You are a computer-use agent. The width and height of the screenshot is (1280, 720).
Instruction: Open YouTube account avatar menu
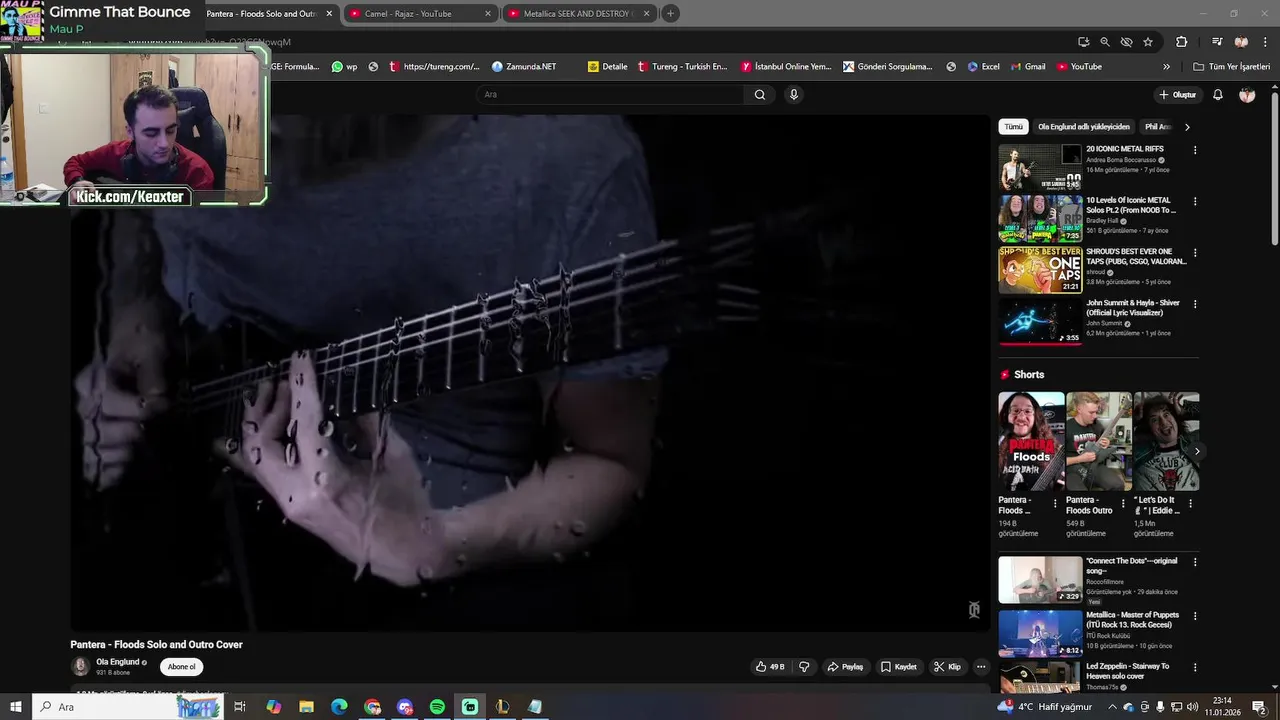click(1247, 95)
